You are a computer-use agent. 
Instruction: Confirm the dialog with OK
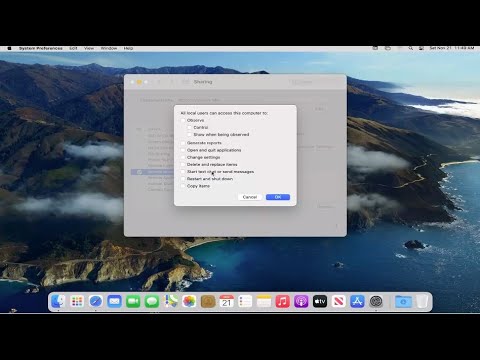[x=278, y=197]
